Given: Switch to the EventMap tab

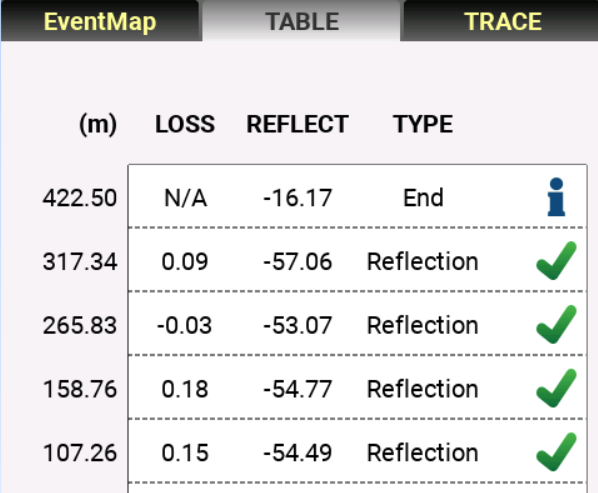Looking at the screenshot, I should click(x=100, y=21).
